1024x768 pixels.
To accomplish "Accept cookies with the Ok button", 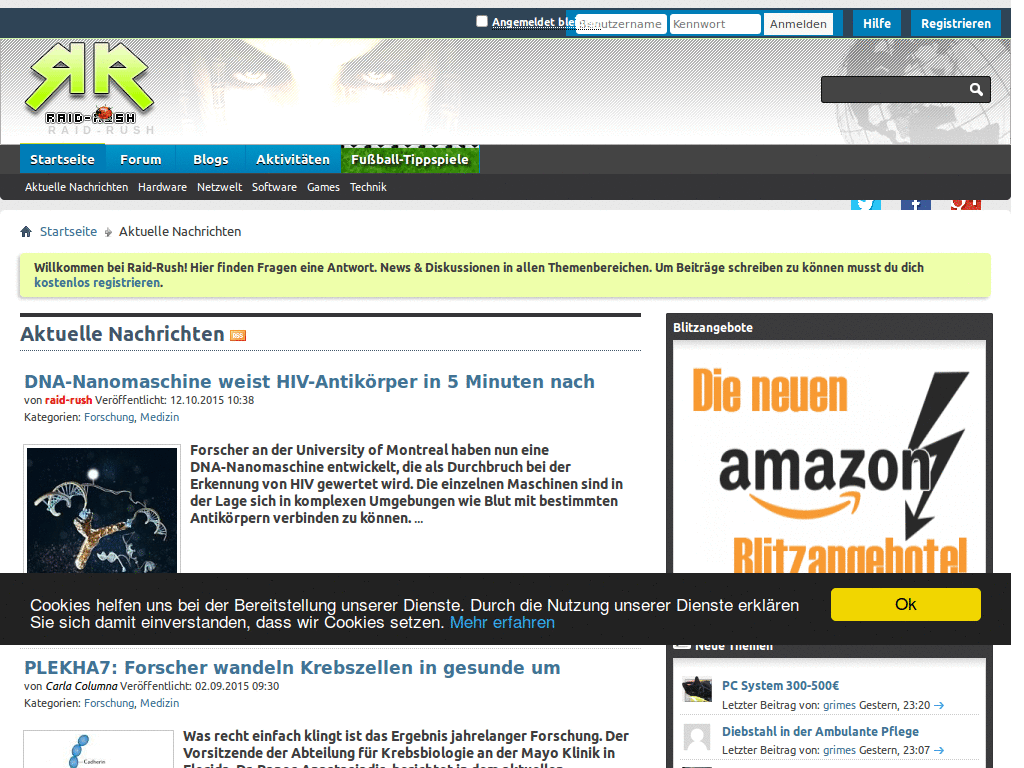I will 905,604.
